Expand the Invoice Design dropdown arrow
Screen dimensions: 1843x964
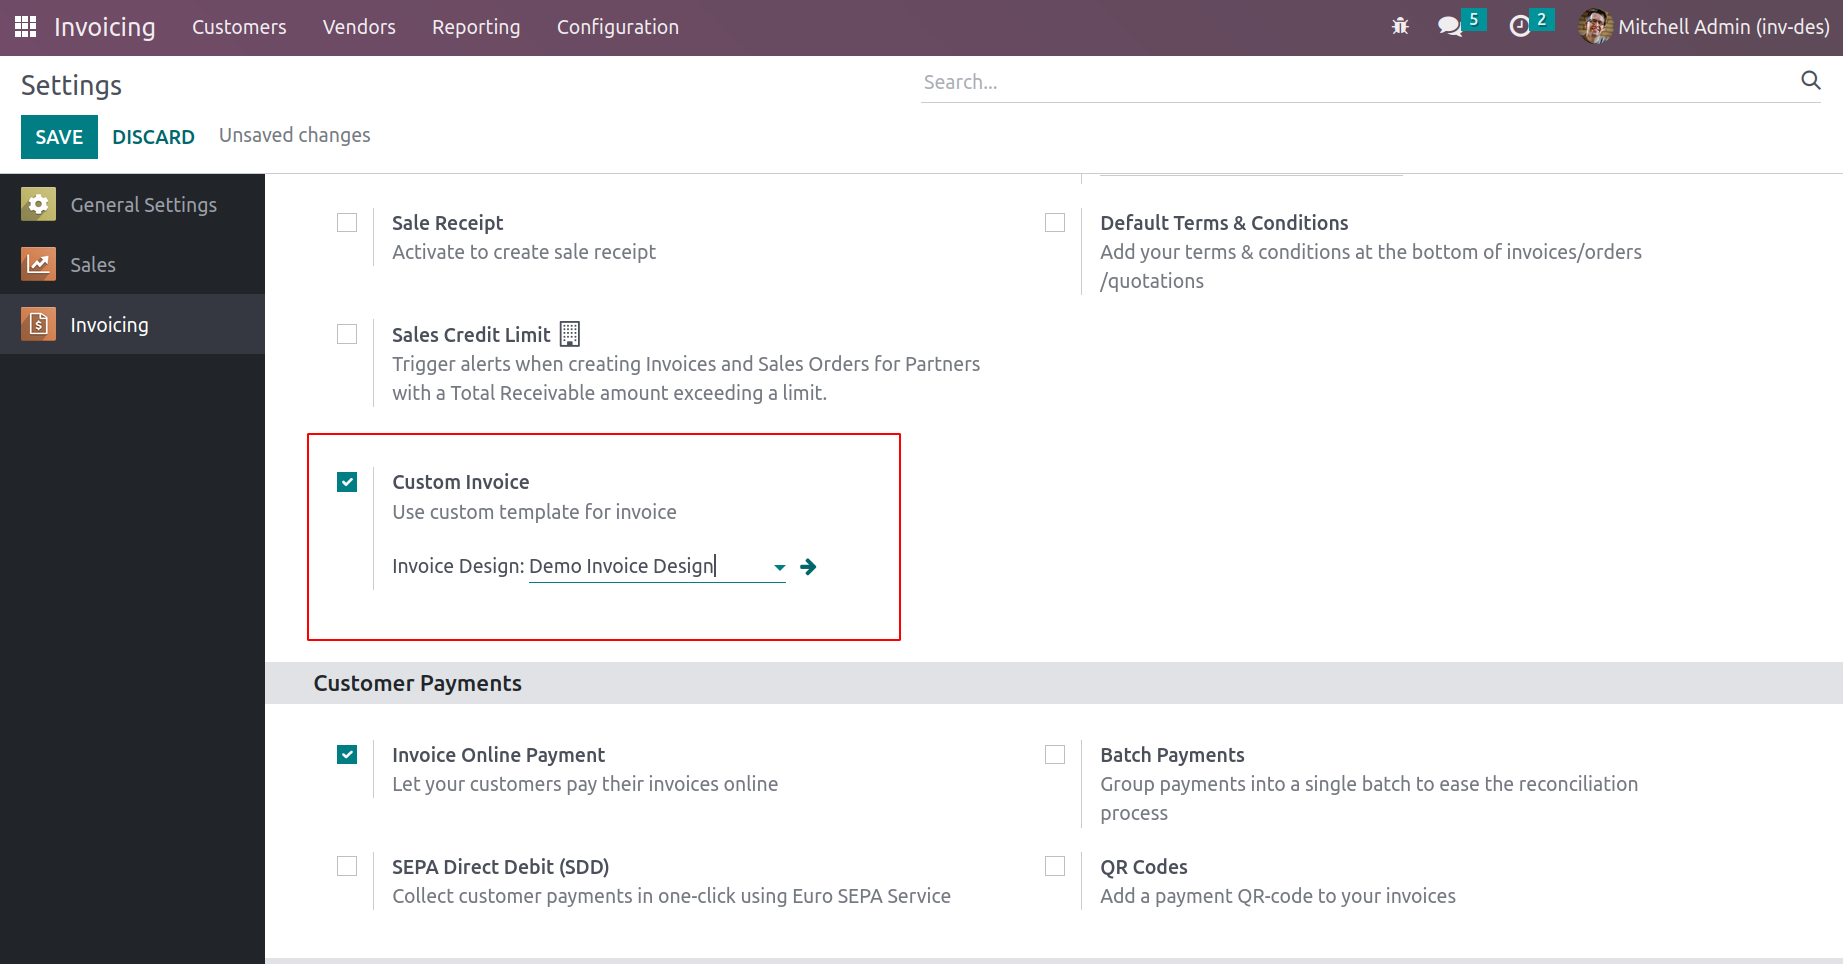[x=779, y=568]
